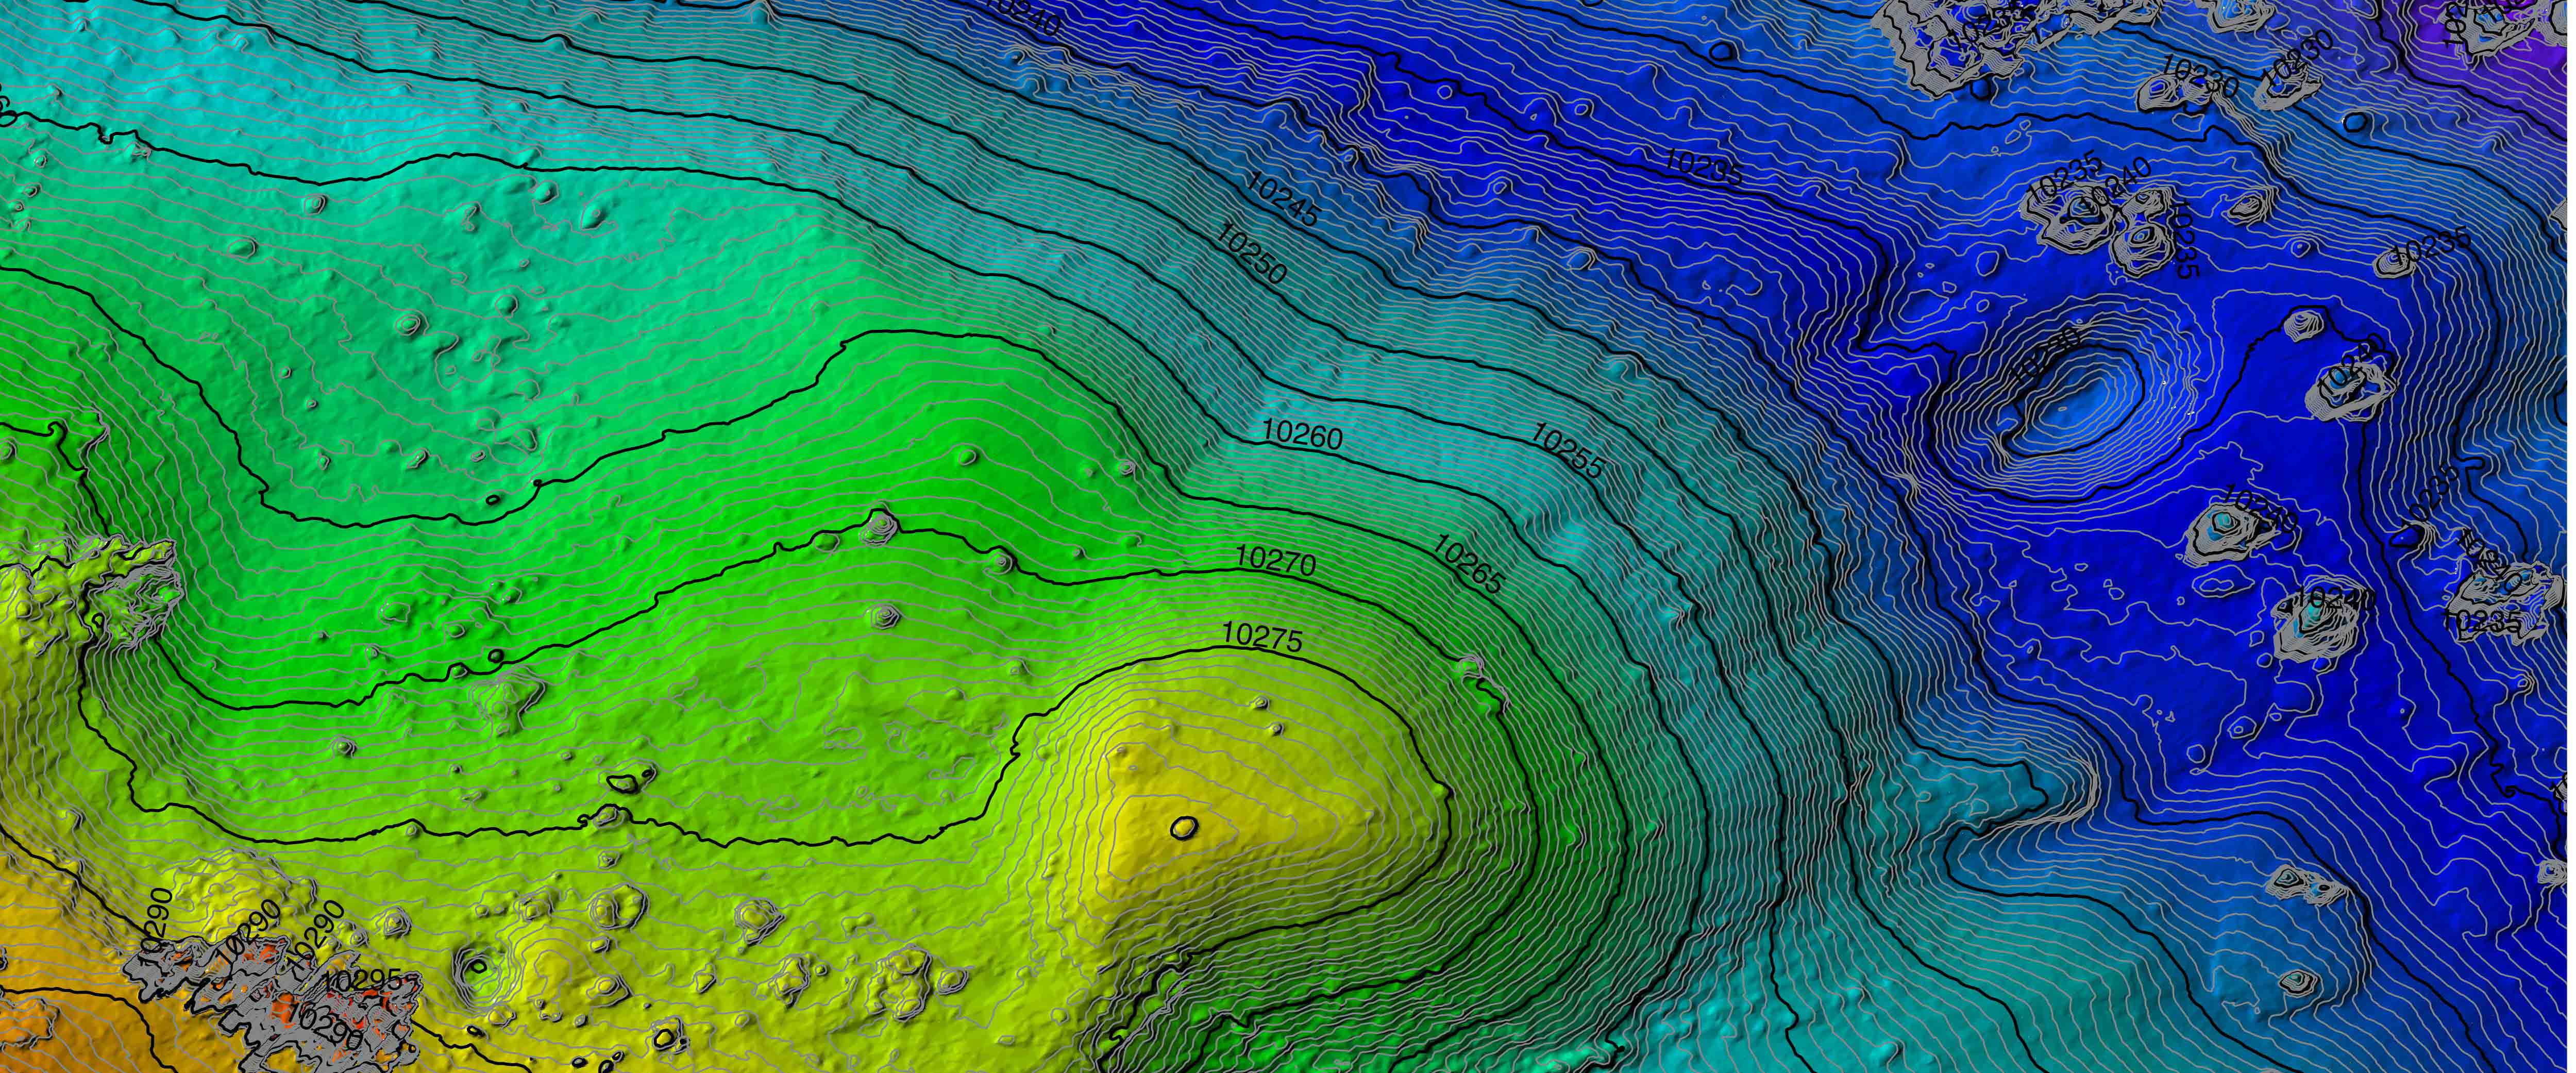
Task: Click the 10275 contour label
Action: [x=1263, y=637]
